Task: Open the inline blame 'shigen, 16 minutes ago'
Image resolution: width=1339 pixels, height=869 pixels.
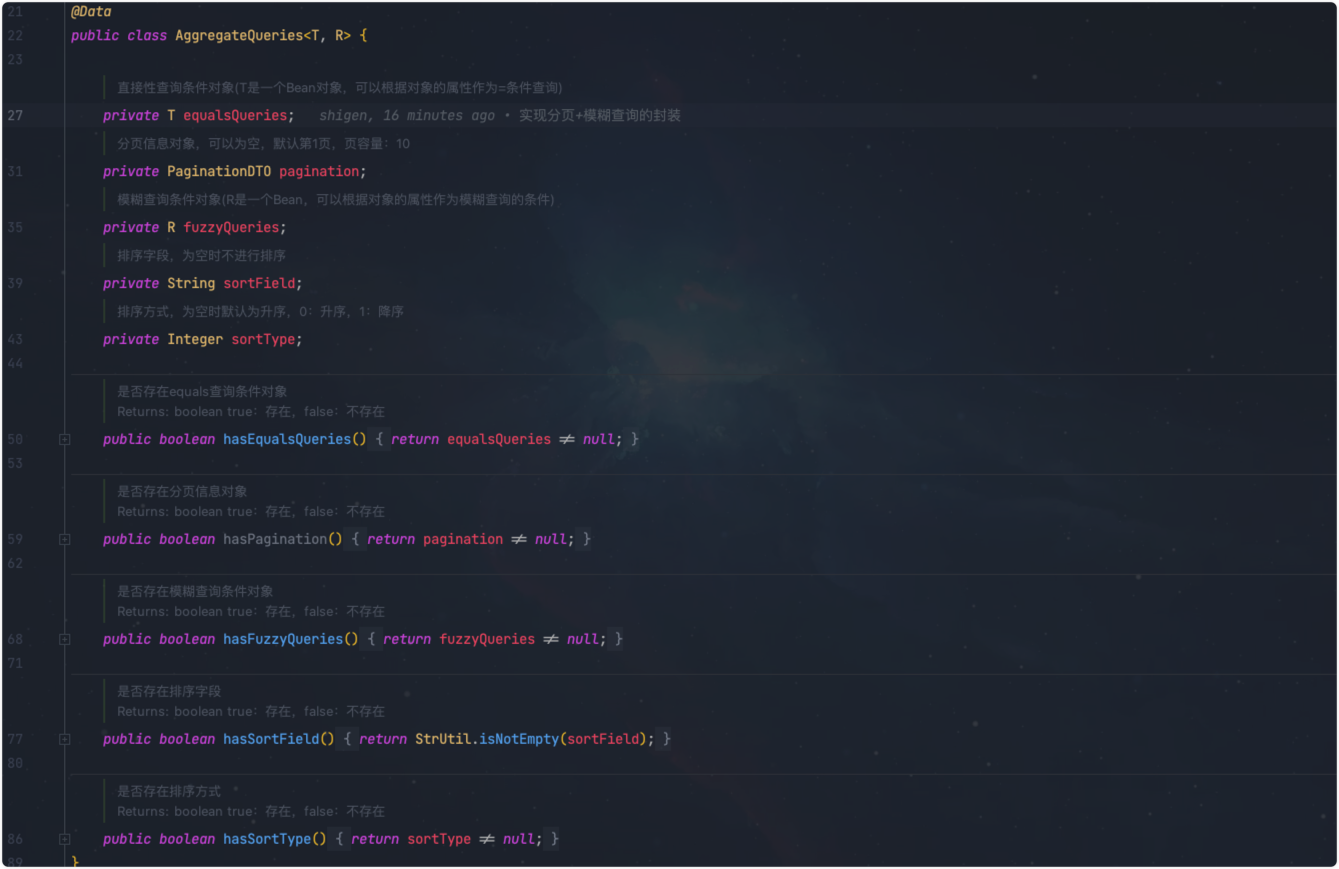Action: coord(407,116)
